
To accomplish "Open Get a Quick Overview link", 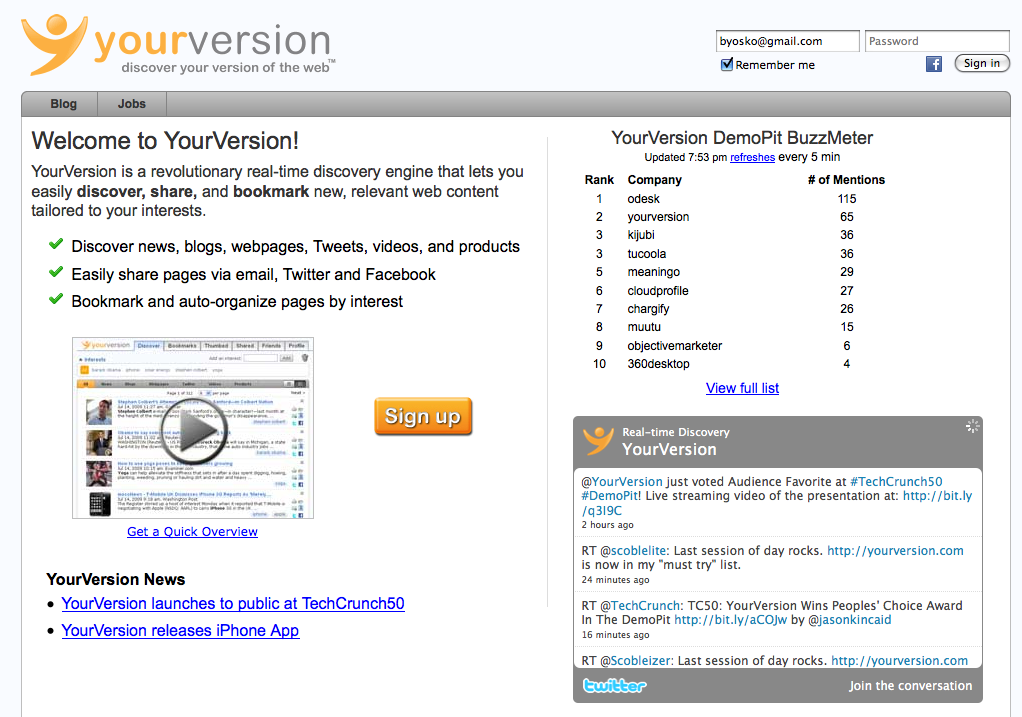I will click(192, 531).
